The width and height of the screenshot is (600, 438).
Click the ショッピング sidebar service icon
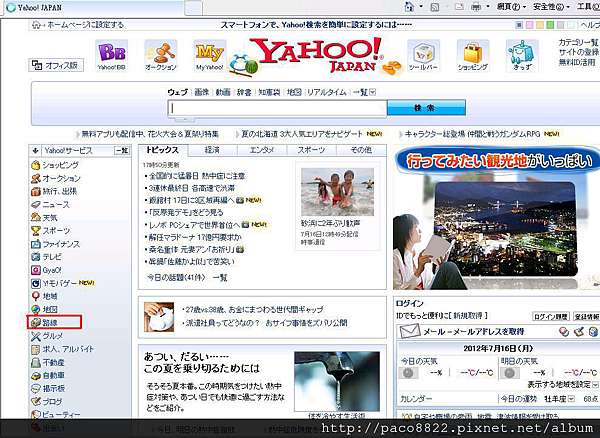[36, 165]
